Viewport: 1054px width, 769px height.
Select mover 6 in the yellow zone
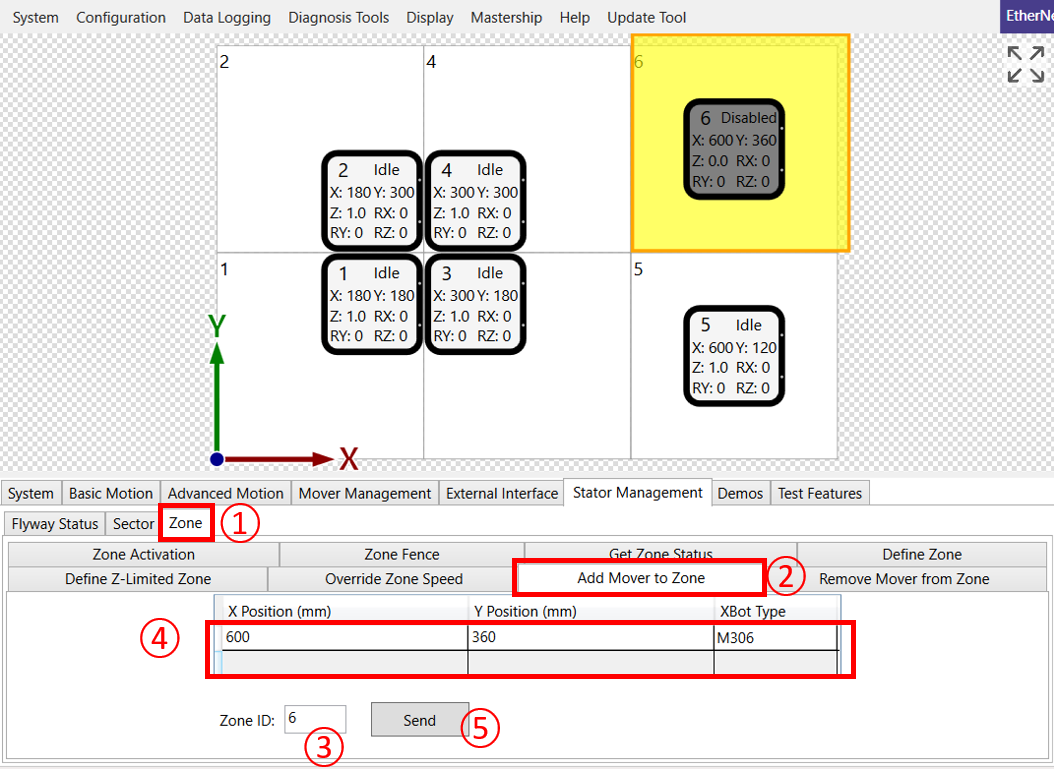point(734,150)
